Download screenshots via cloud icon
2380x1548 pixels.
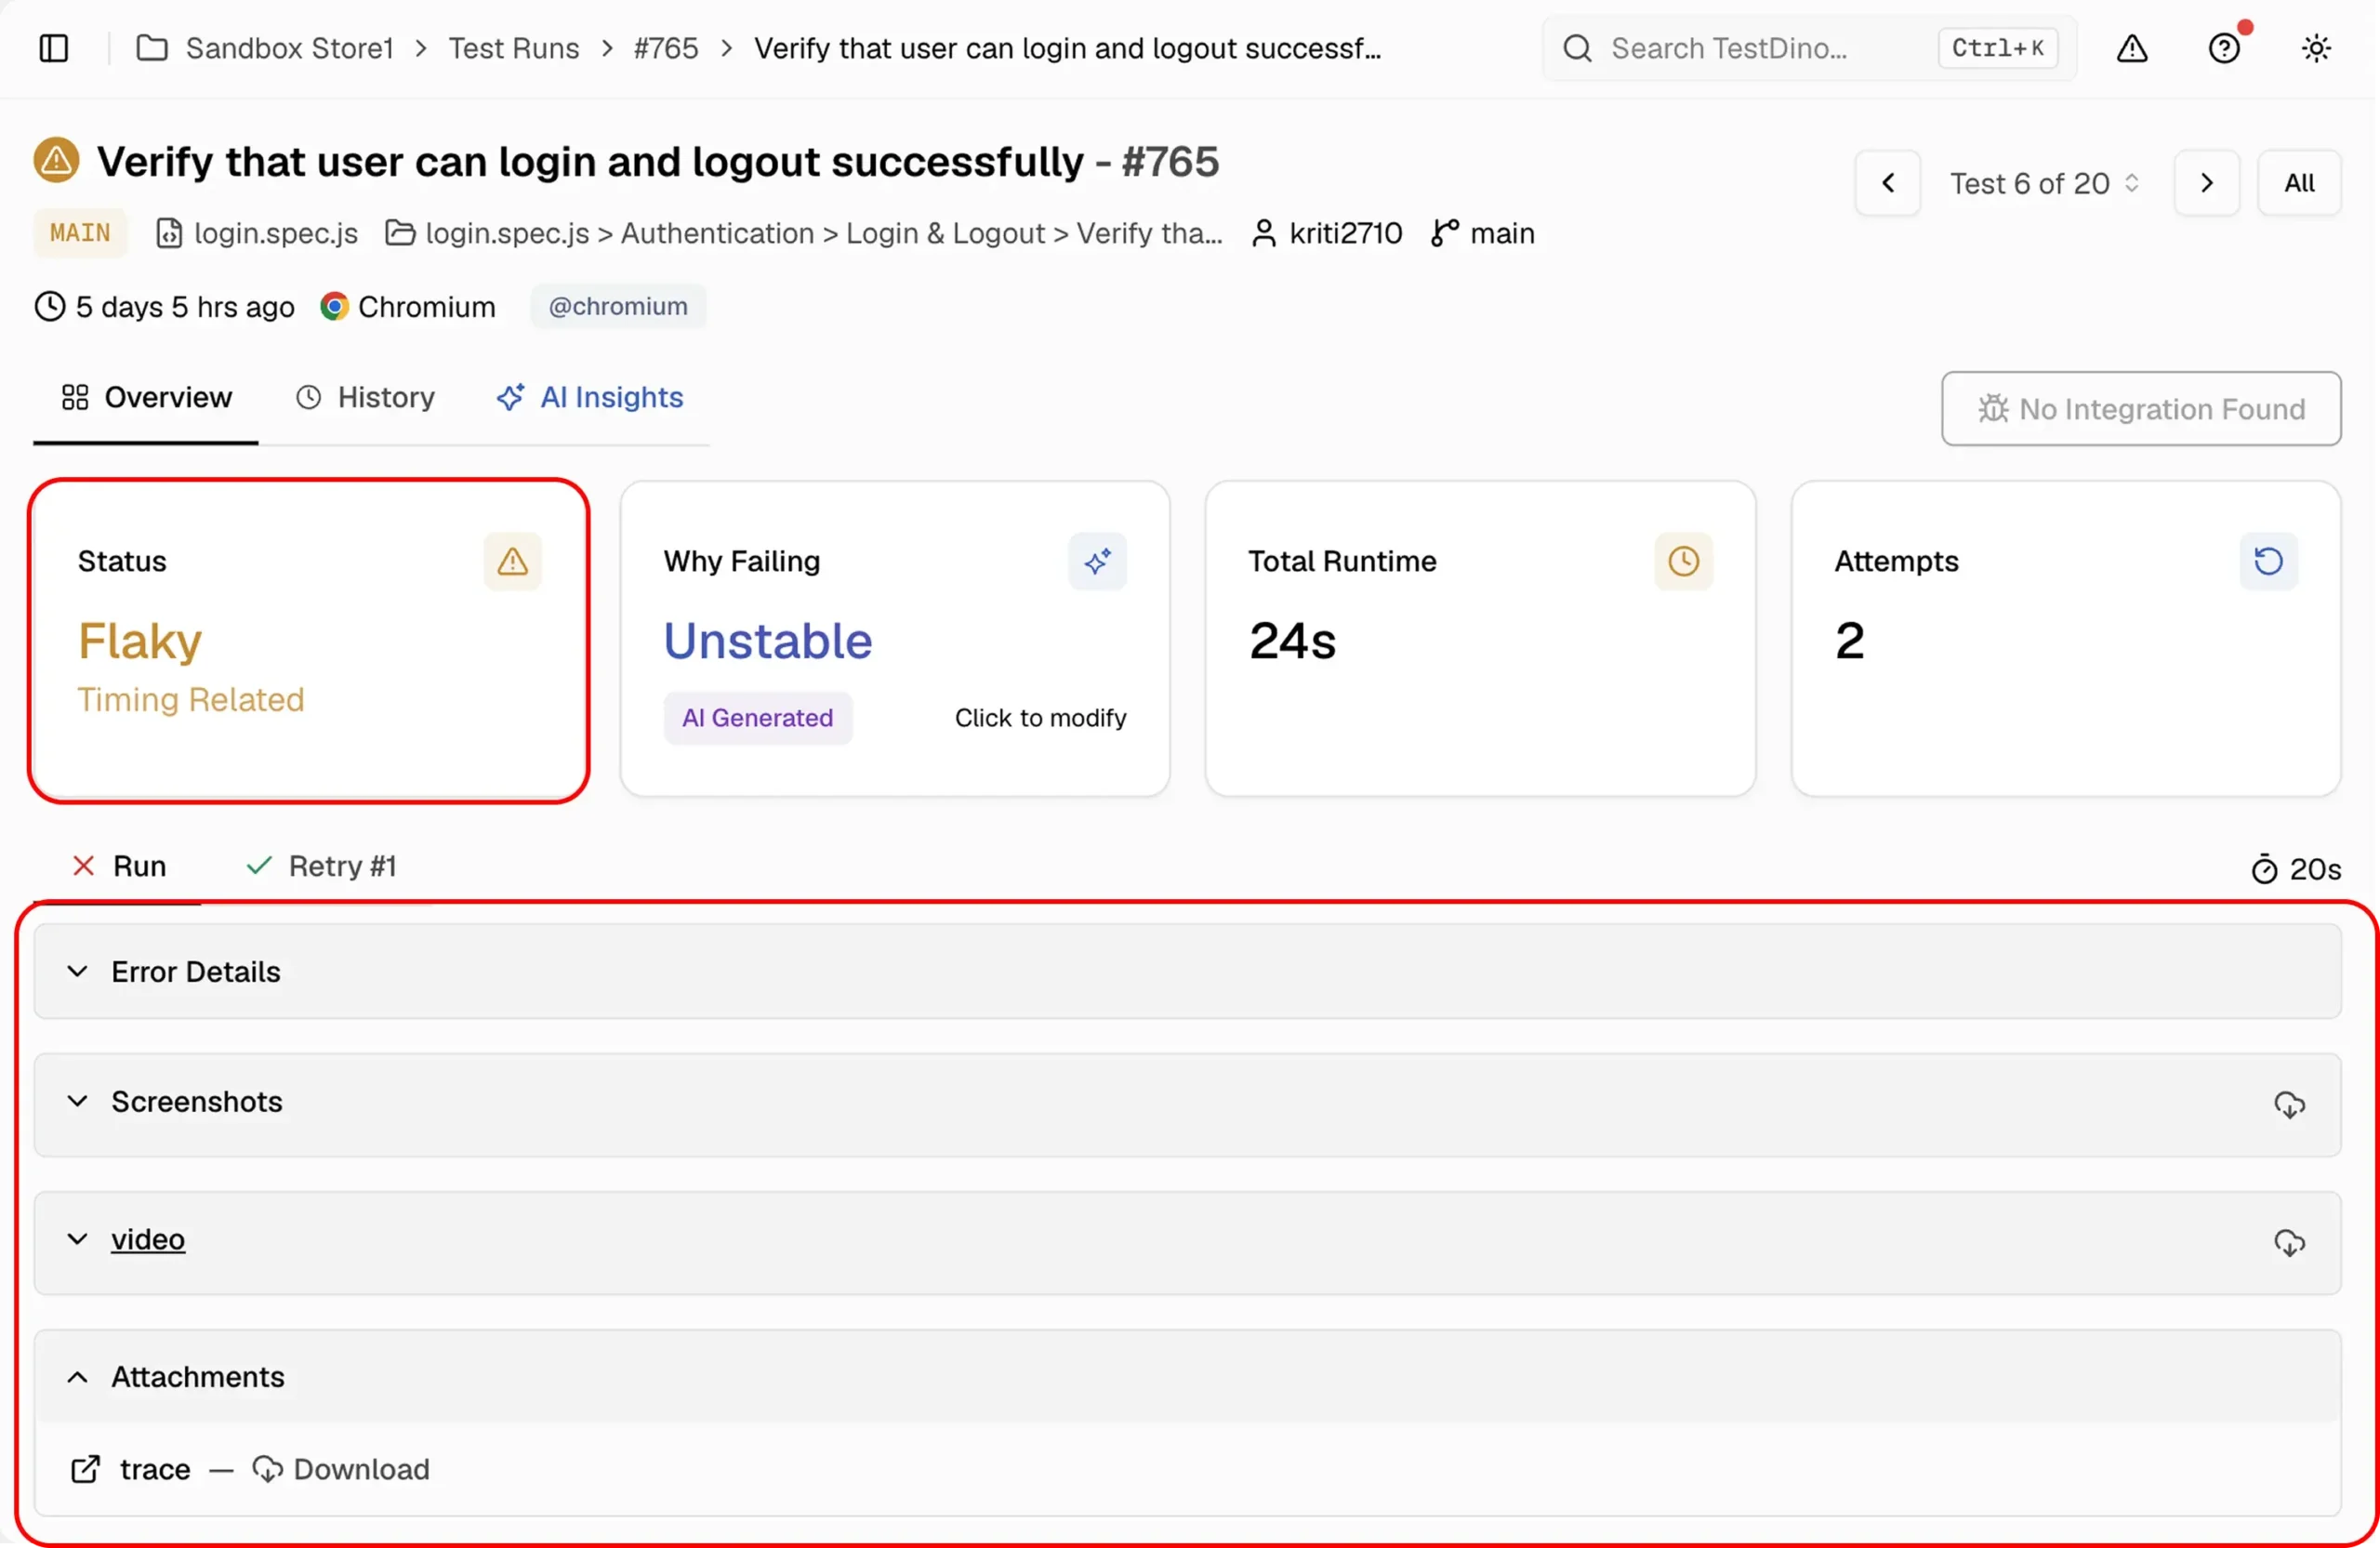pyautogui.click(x=2289, y=1105)
